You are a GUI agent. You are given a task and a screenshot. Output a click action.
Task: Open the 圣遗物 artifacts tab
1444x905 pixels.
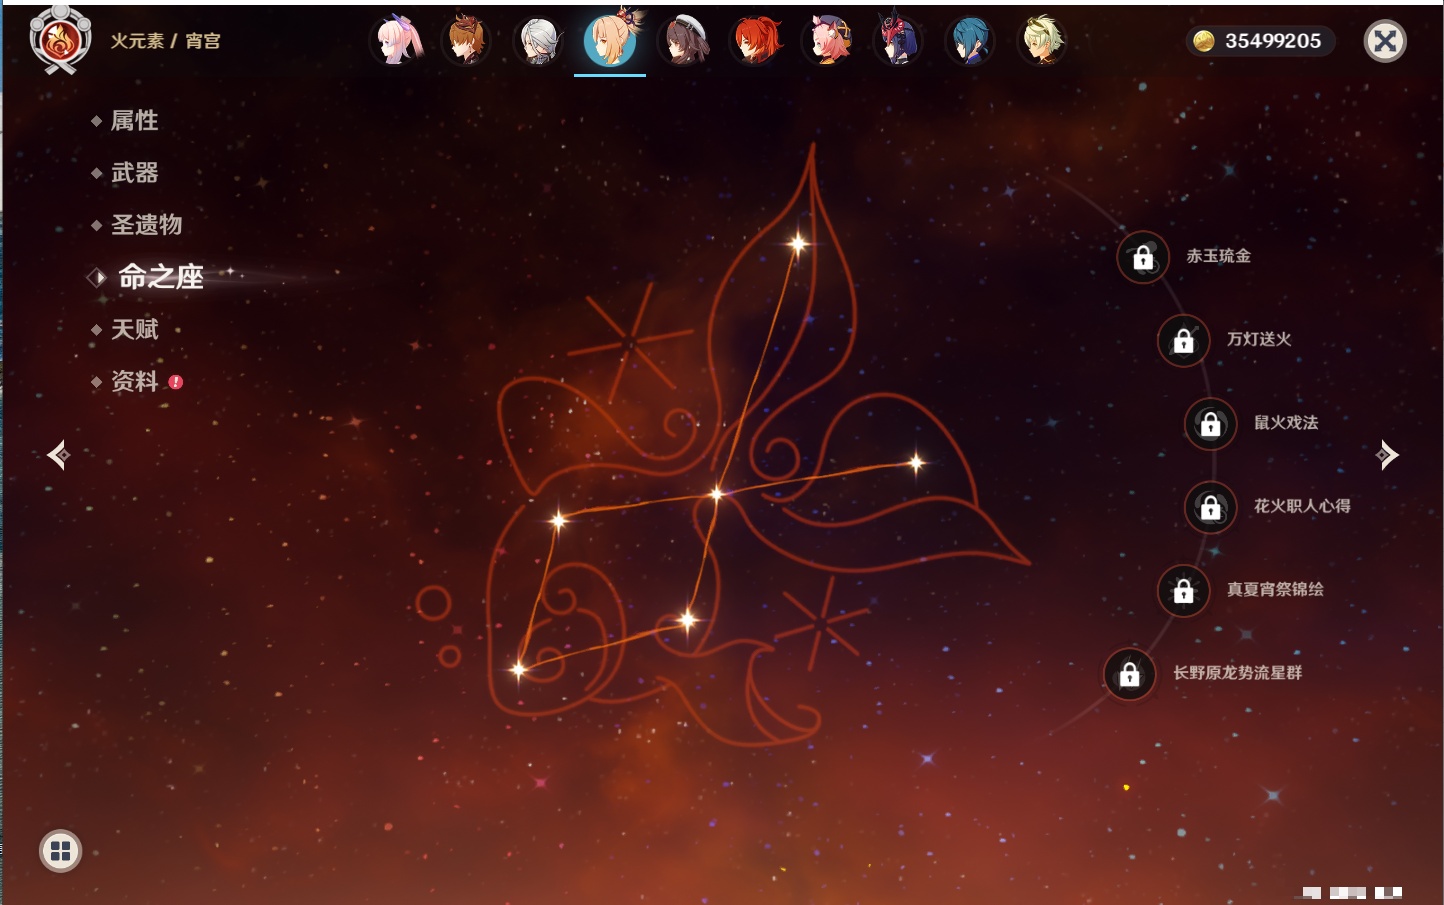pyautogui.click(x=146, y=225)
